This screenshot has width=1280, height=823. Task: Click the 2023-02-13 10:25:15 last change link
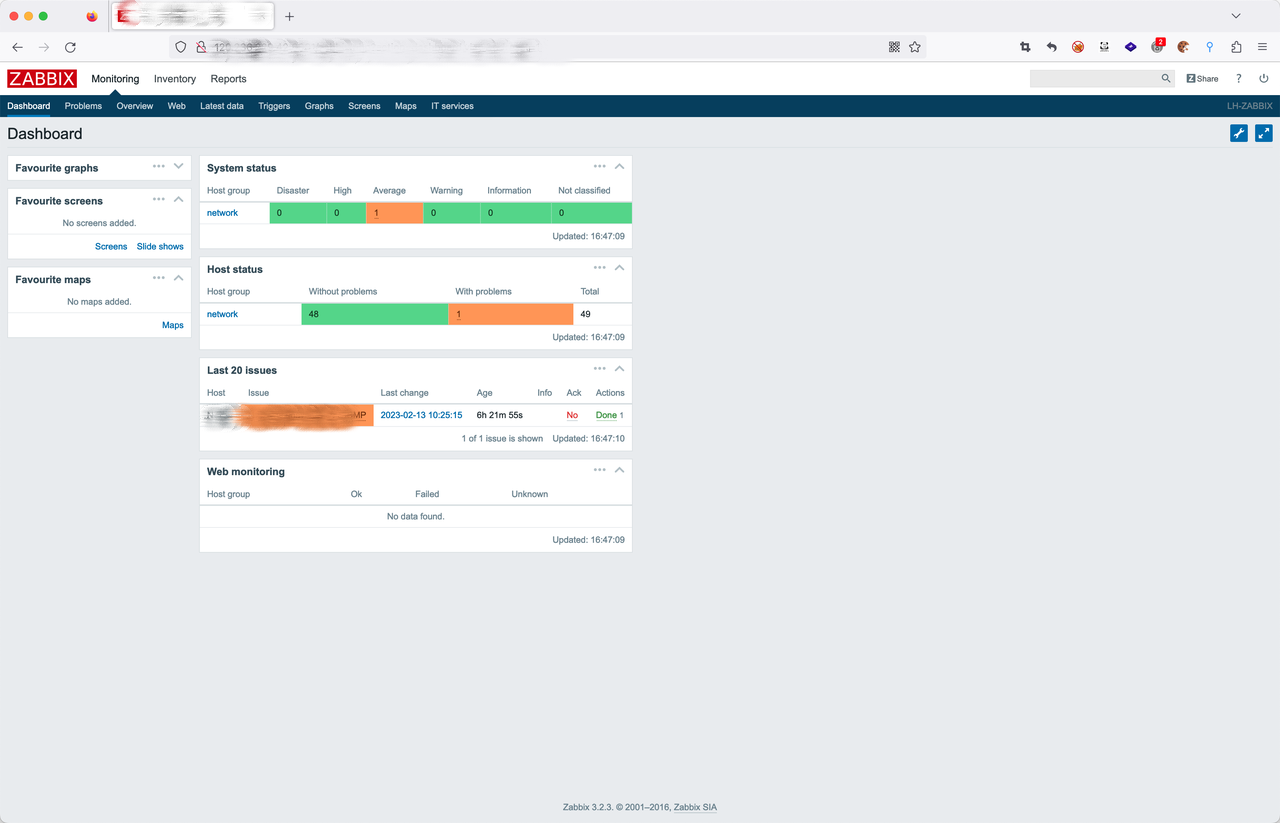(x=421, y=415)
